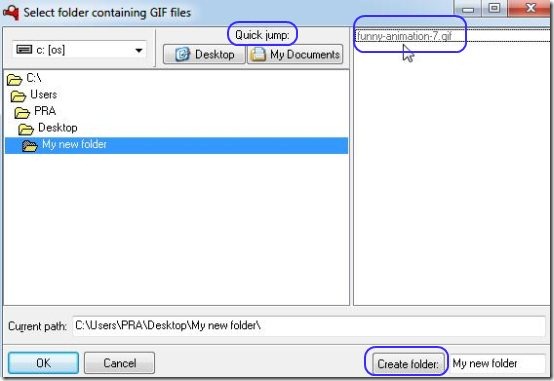Click the Current path field
Viewport: 554px width, 381px height.
(x=309, y=326)
